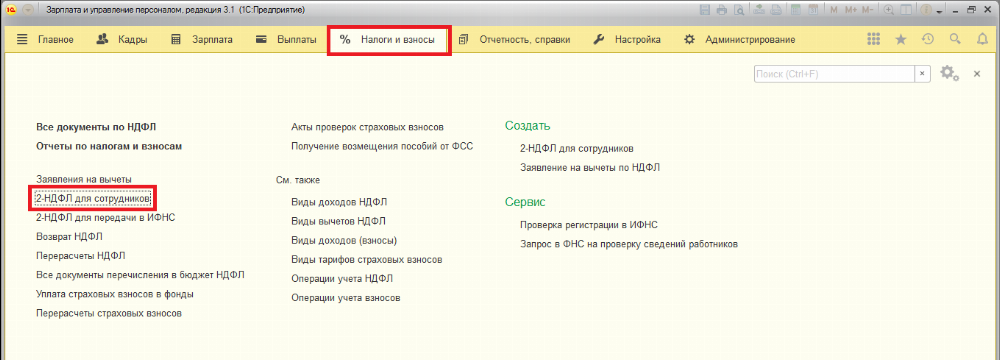Show the history clock icon
The height and width of the screenshot is (360, 1000).
point(928,40)
